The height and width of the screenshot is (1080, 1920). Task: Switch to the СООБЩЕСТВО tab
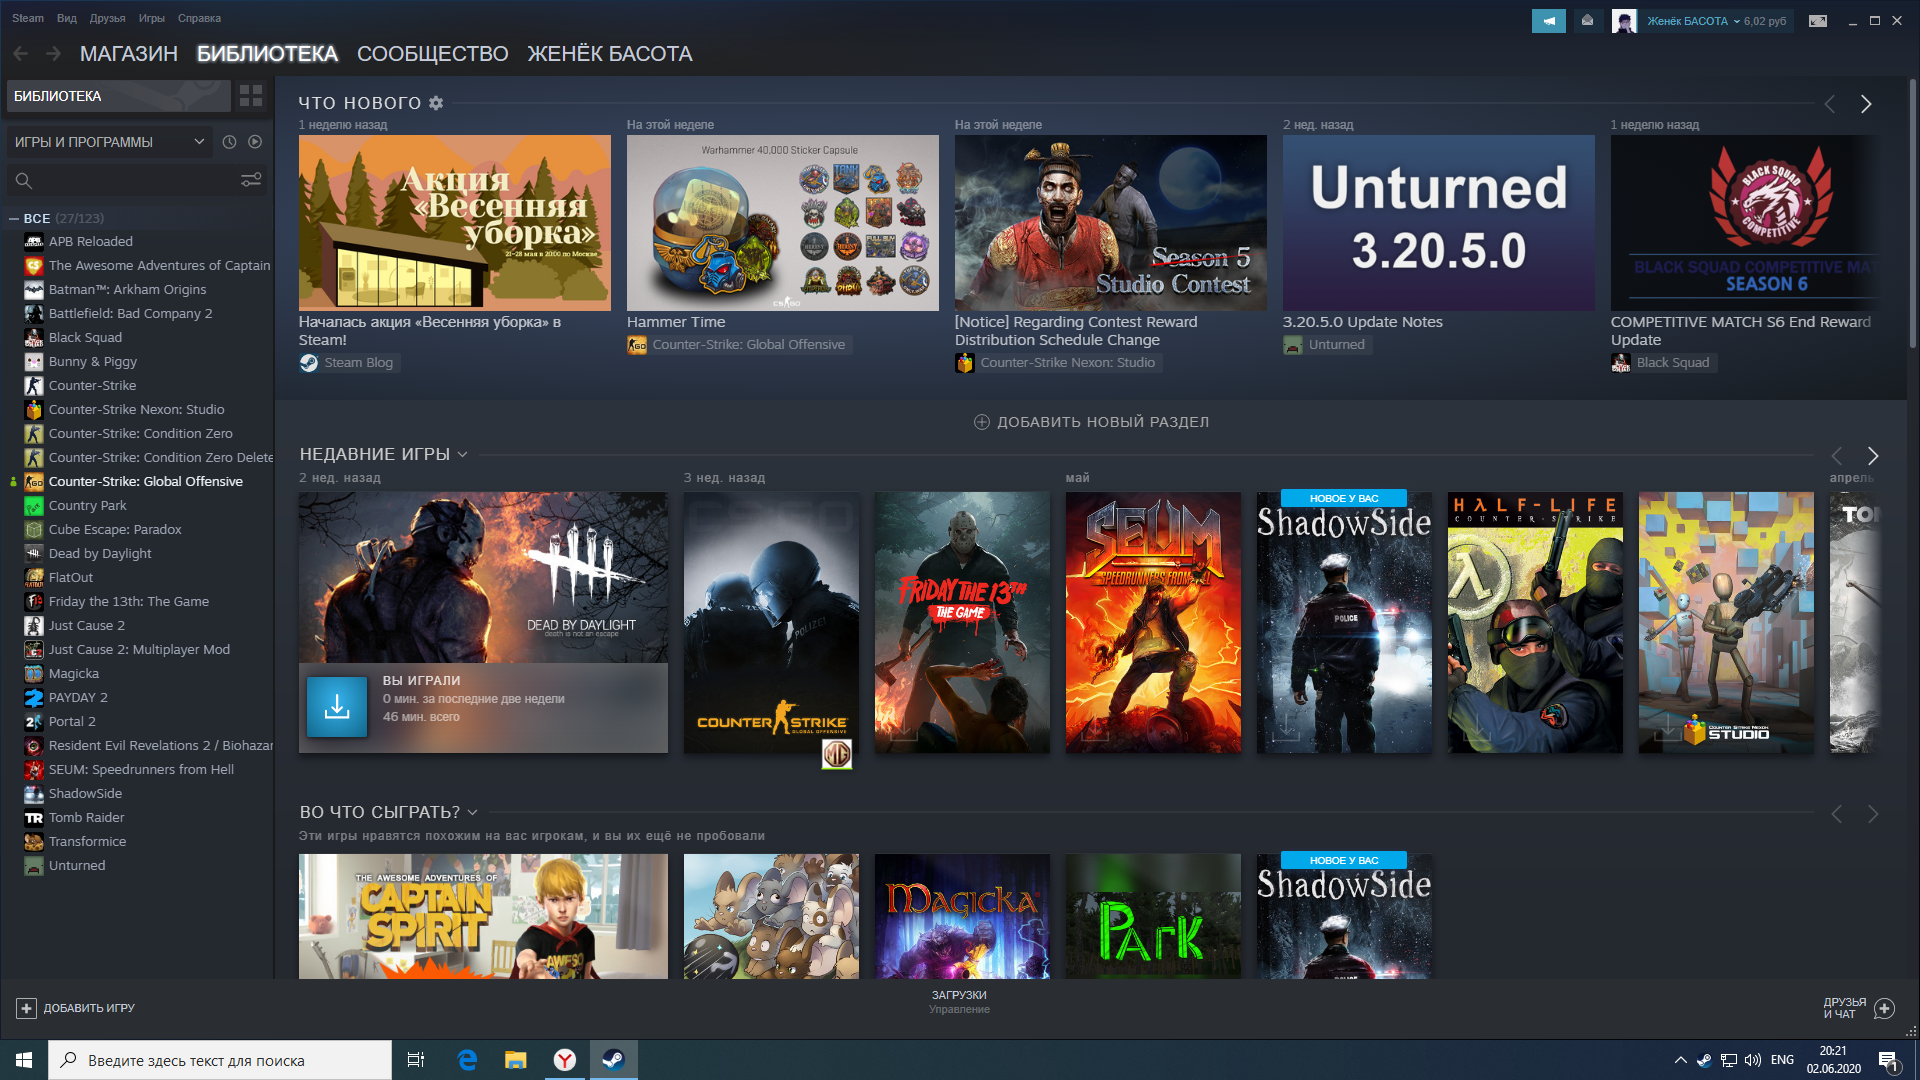coord(433,54)
